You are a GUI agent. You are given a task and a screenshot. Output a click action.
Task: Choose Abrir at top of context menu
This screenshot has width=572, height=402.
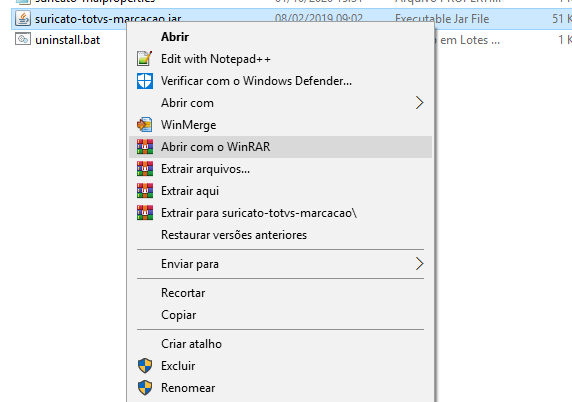click(175, 37)
